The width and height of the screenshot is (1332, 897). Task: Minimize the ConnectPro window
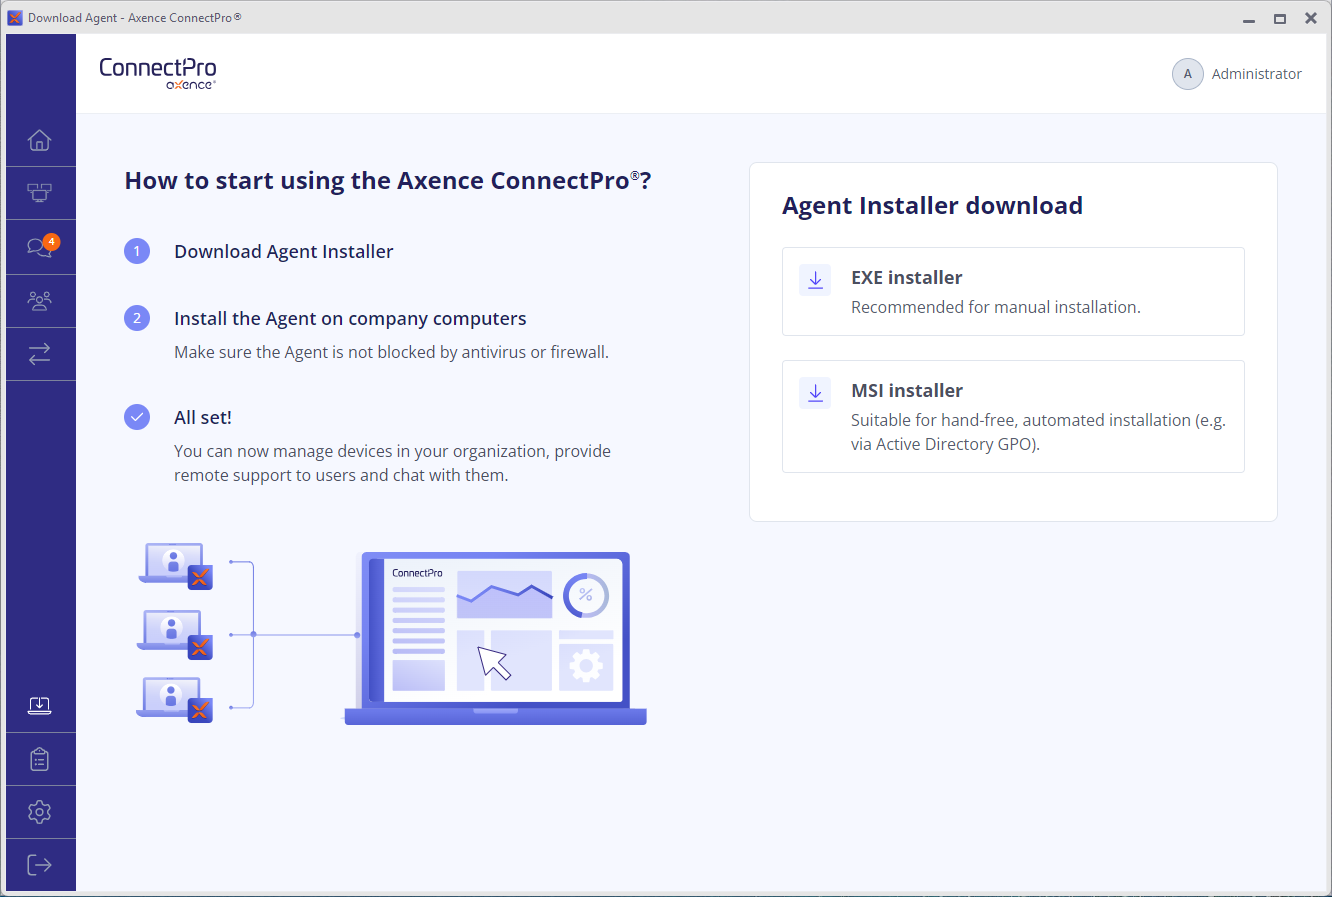coord(1249,18)
